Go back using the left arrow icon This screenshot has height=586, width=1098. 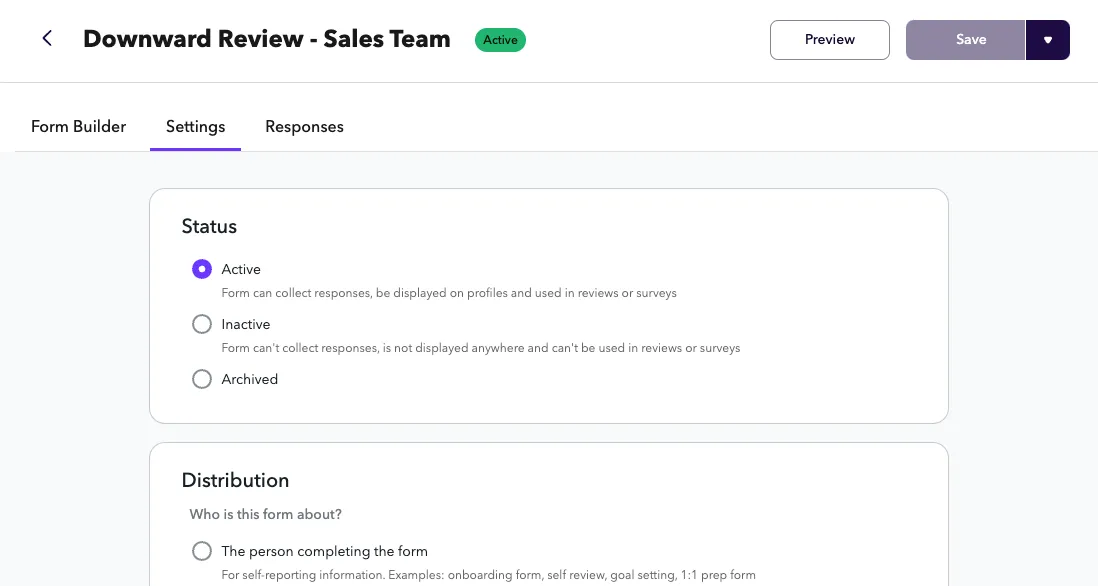47,39
